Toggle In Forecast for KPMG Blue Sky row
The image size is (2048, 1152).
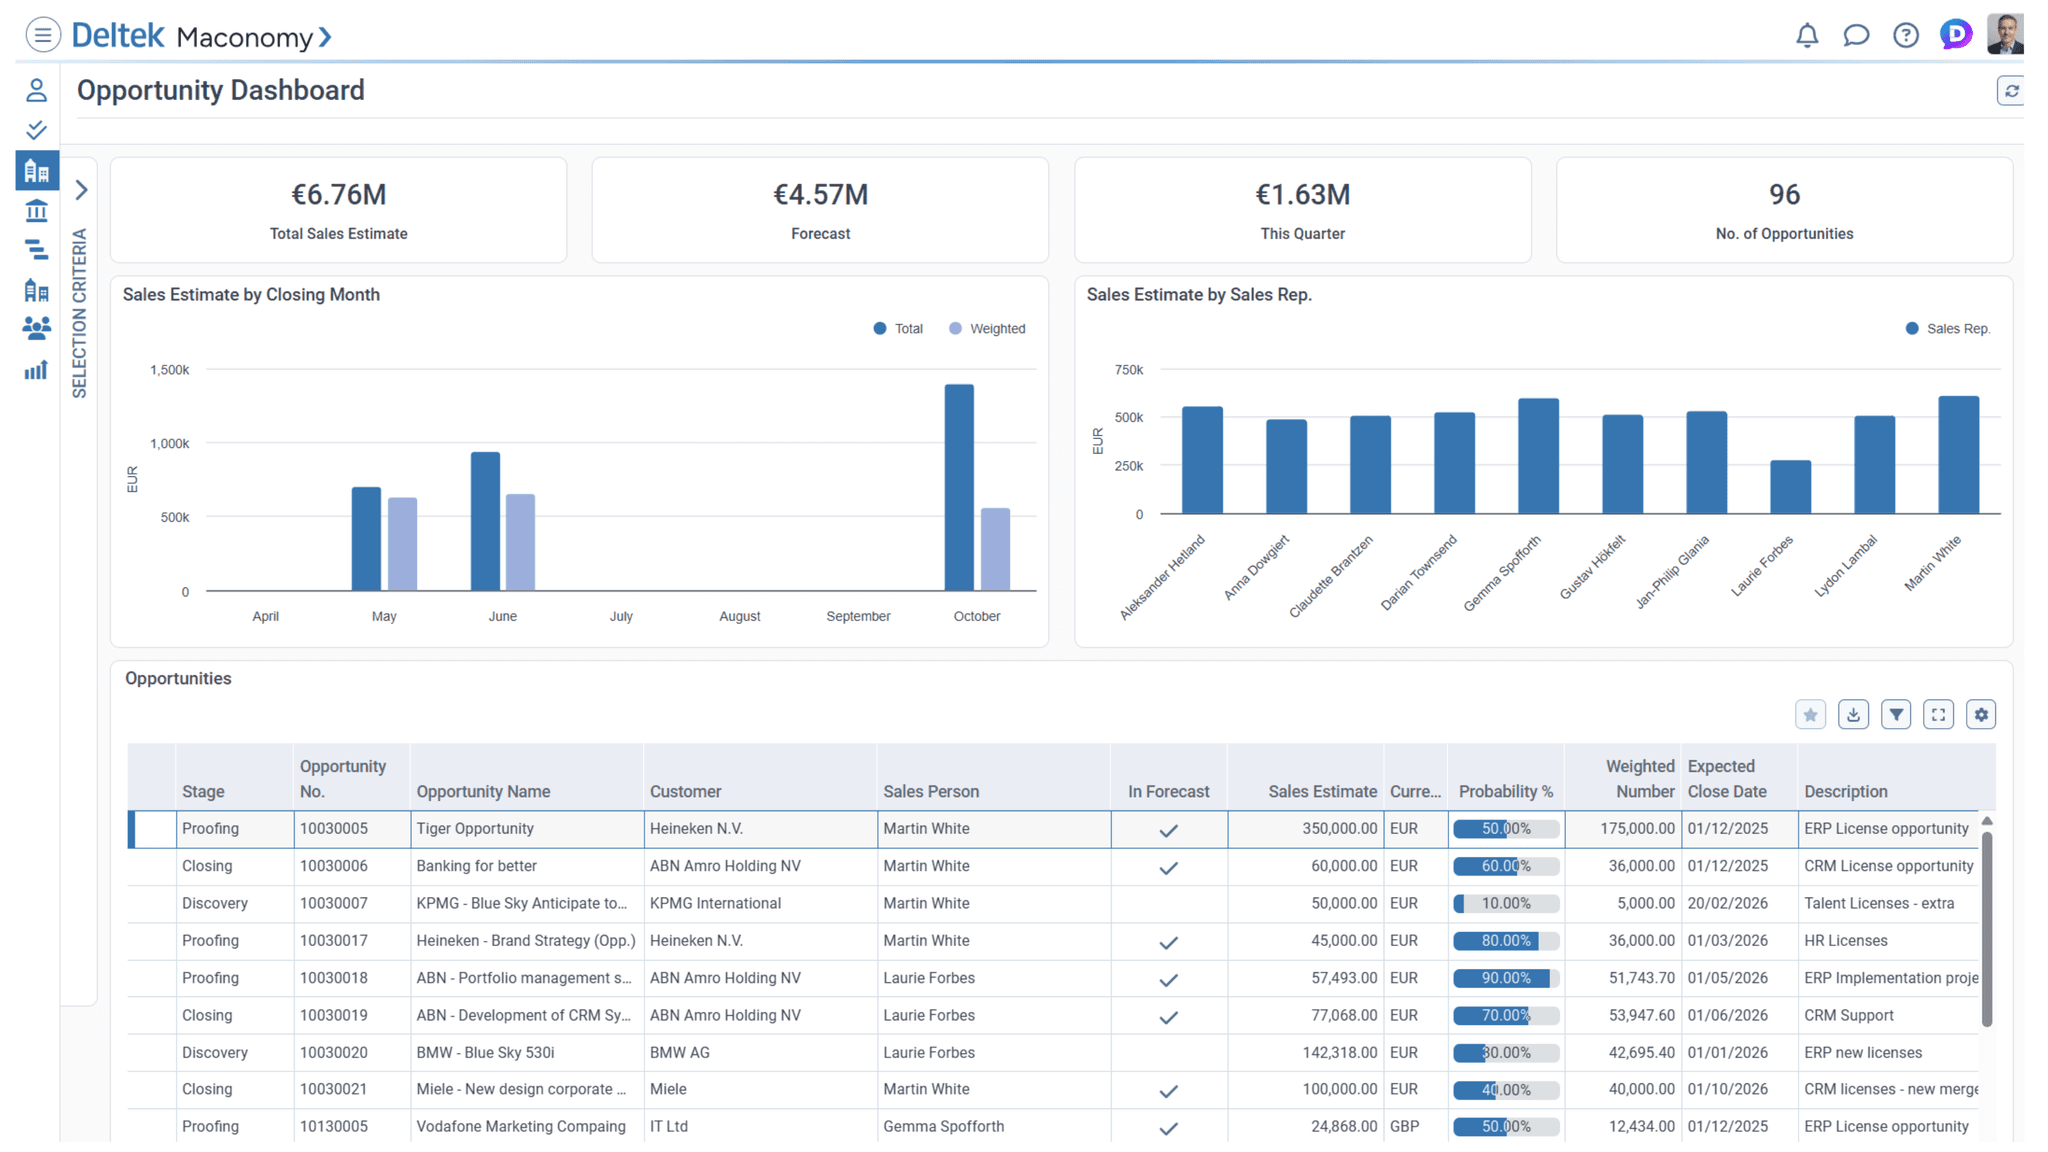(1168, 904)
